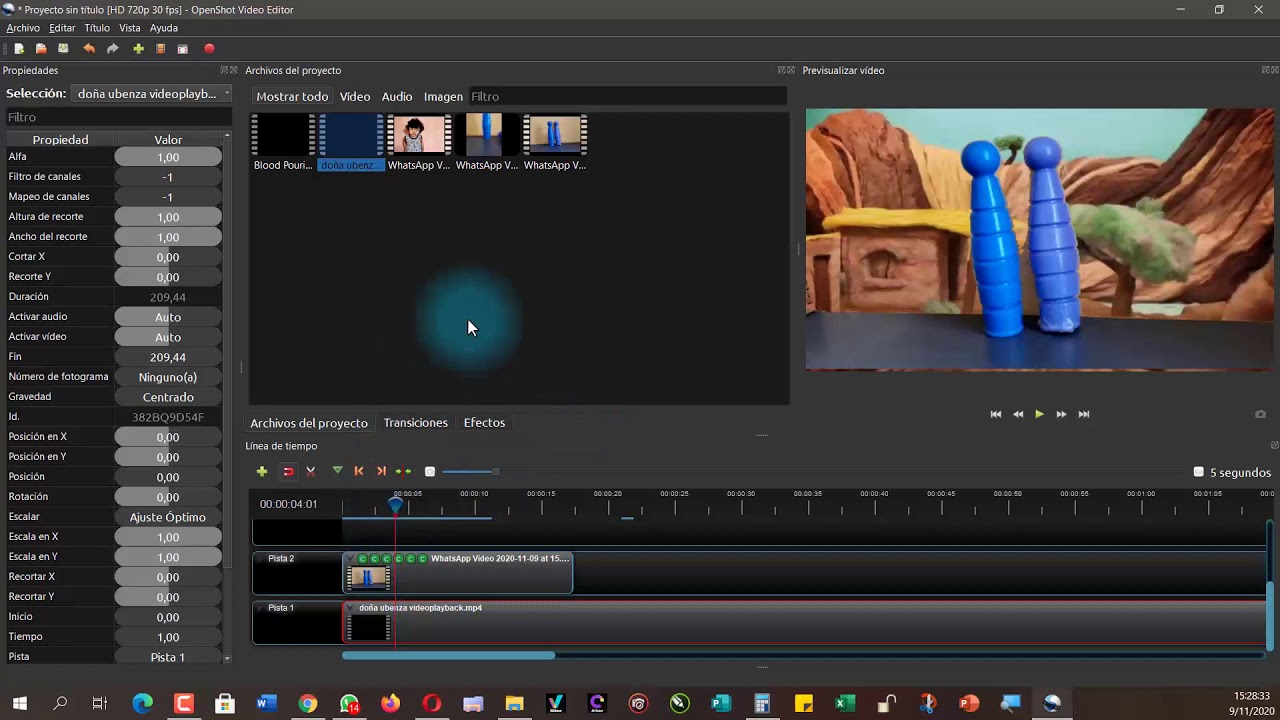1280x720 pixels.
Task: Click the Open Project folder icon
Action: pyautogui.click(x=41, y=49)
